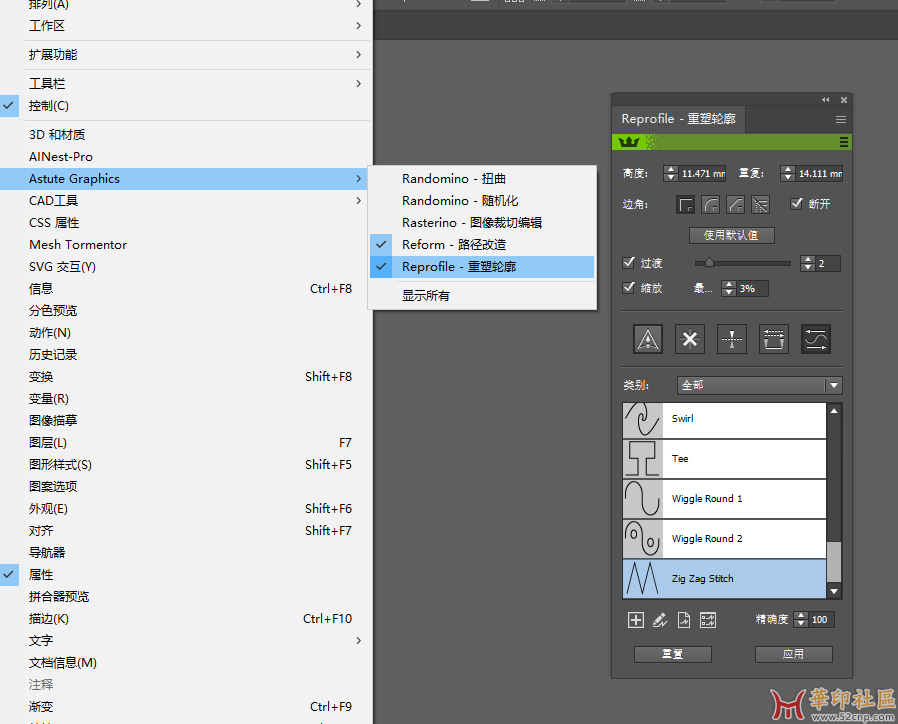
Task: Click the profile list scrollbar up arrow
Action: point(834,411)
